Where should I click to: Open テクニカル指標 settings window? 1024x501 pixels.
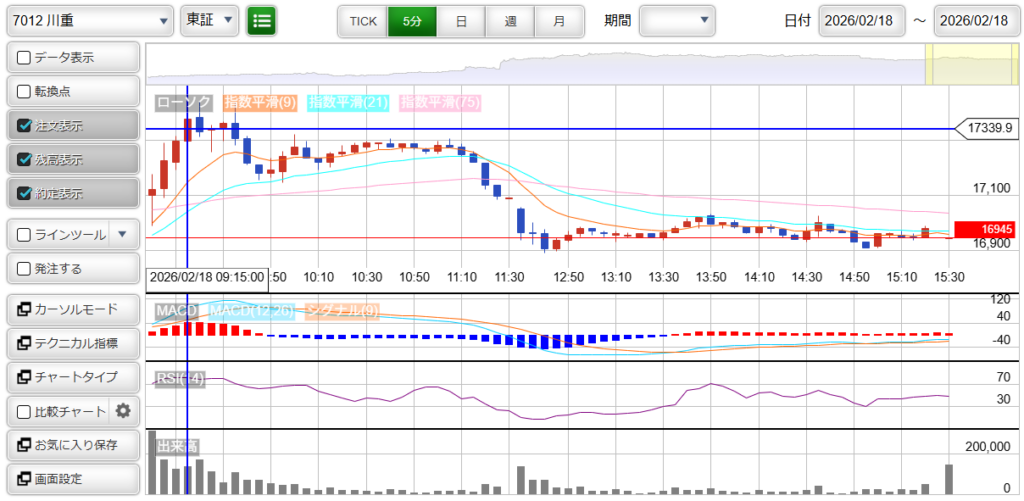(72, 343)
